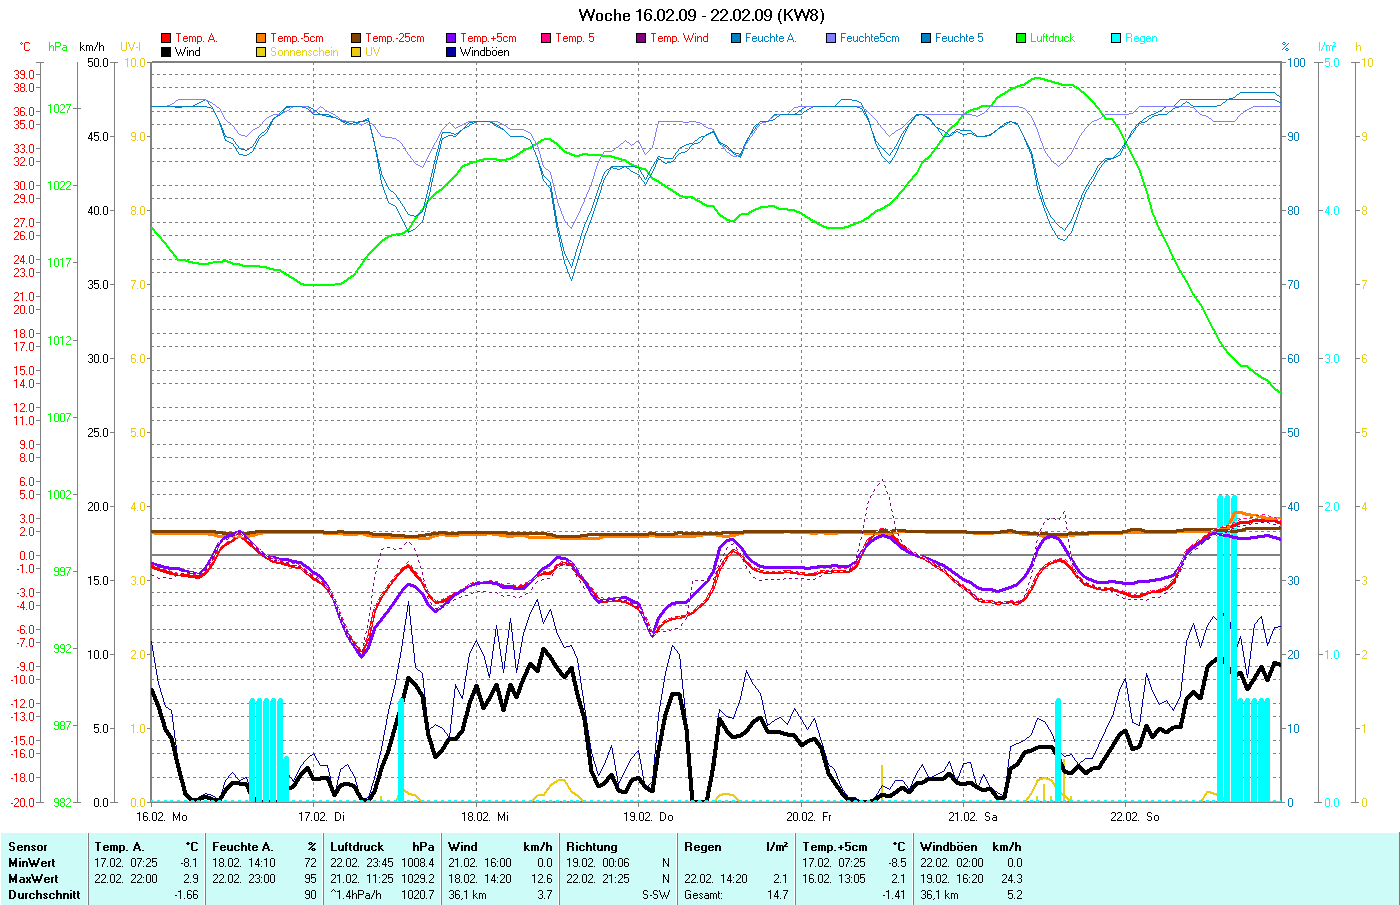Screen dimensions: 1400x905
Task: Click the green Luftdruck legend swatch
Action: [1021, 38]
